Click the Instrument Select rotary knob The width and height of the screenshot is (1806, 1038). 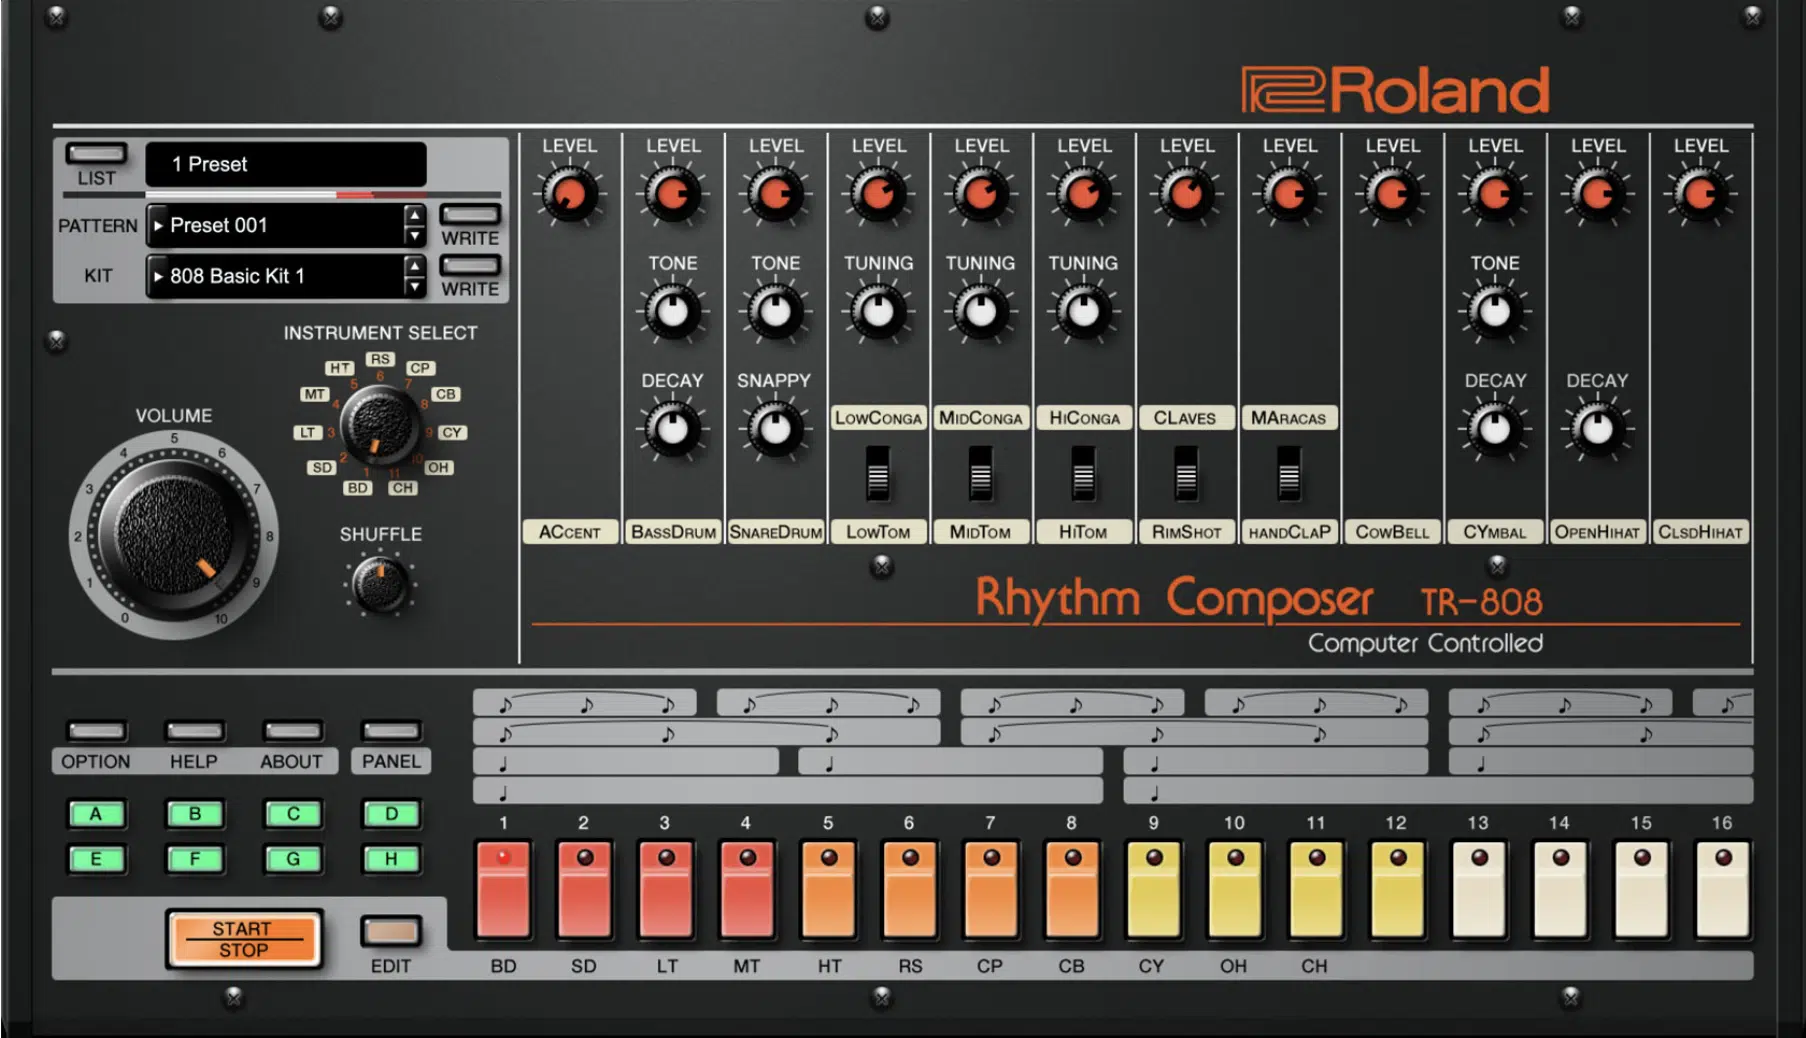coord(380,425)
